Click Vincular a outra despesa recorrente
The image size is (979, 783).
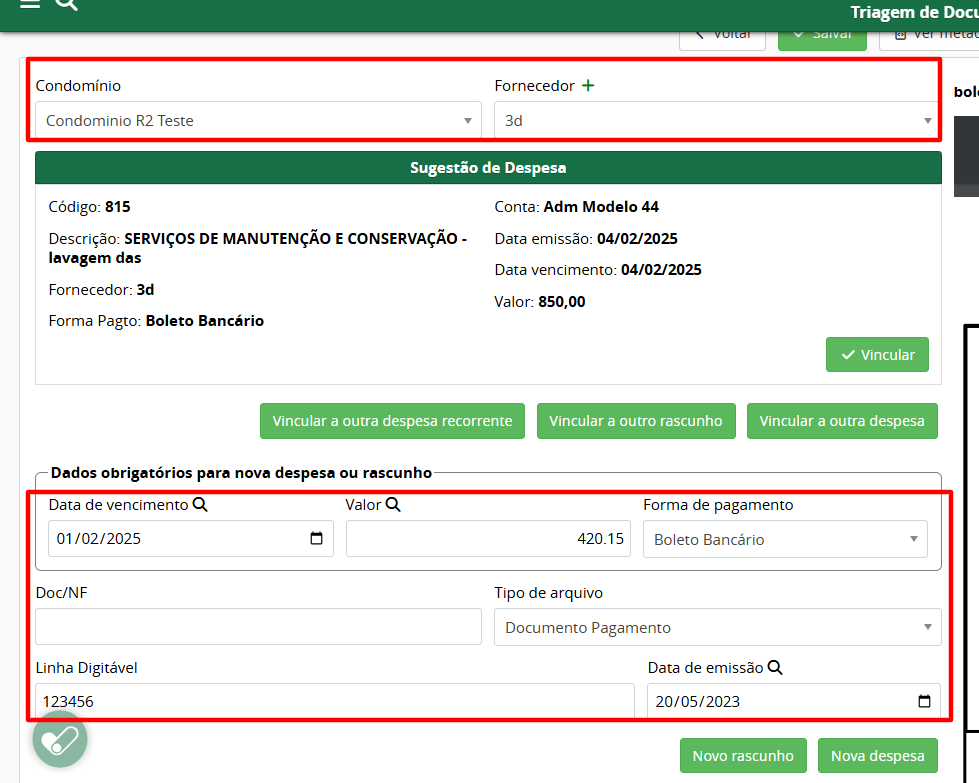(x=392, y=421)
